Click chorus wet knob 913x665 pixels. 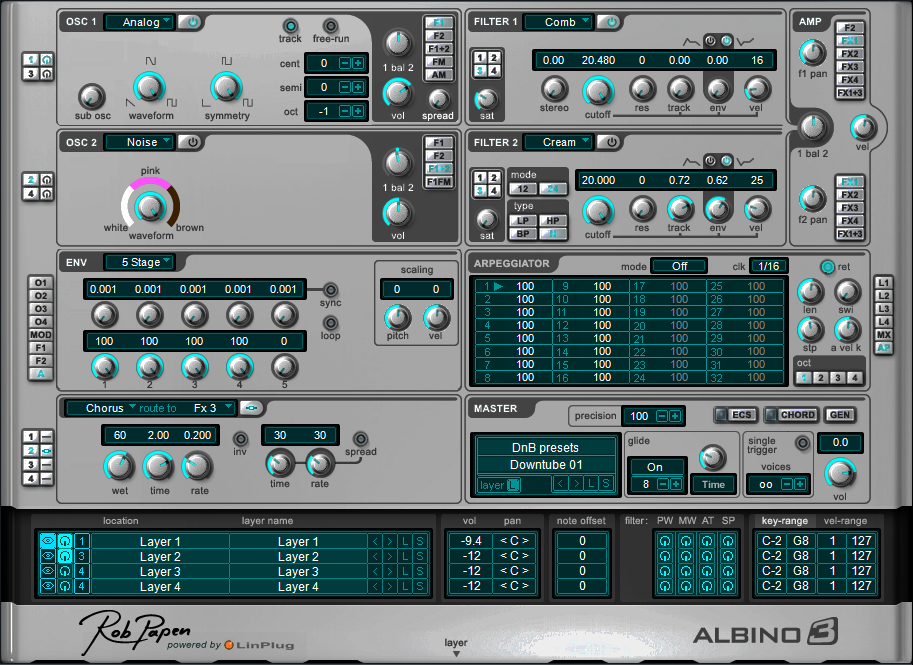119,466
